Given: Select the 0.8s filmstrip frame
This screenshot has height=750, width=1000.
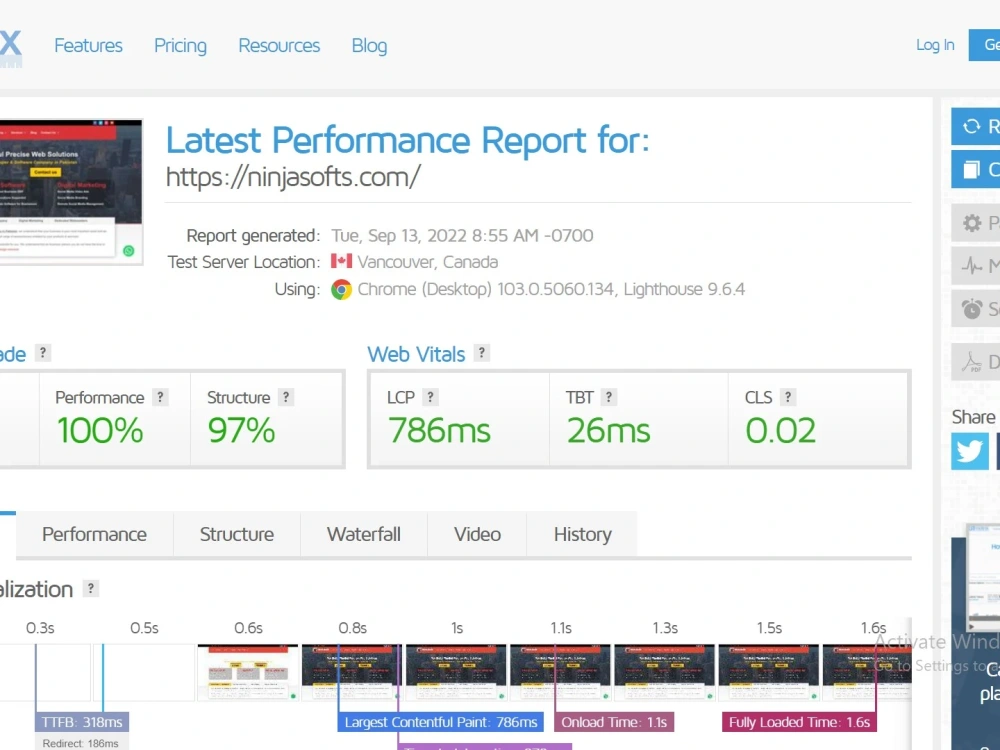Looking at the screenshot, I should tap(351, 673).
